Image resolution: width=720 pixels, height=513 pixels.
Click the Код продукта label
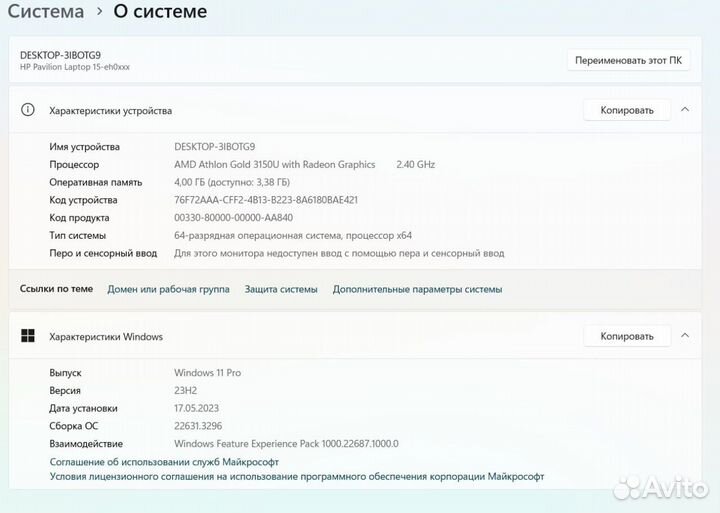point(79,218)
